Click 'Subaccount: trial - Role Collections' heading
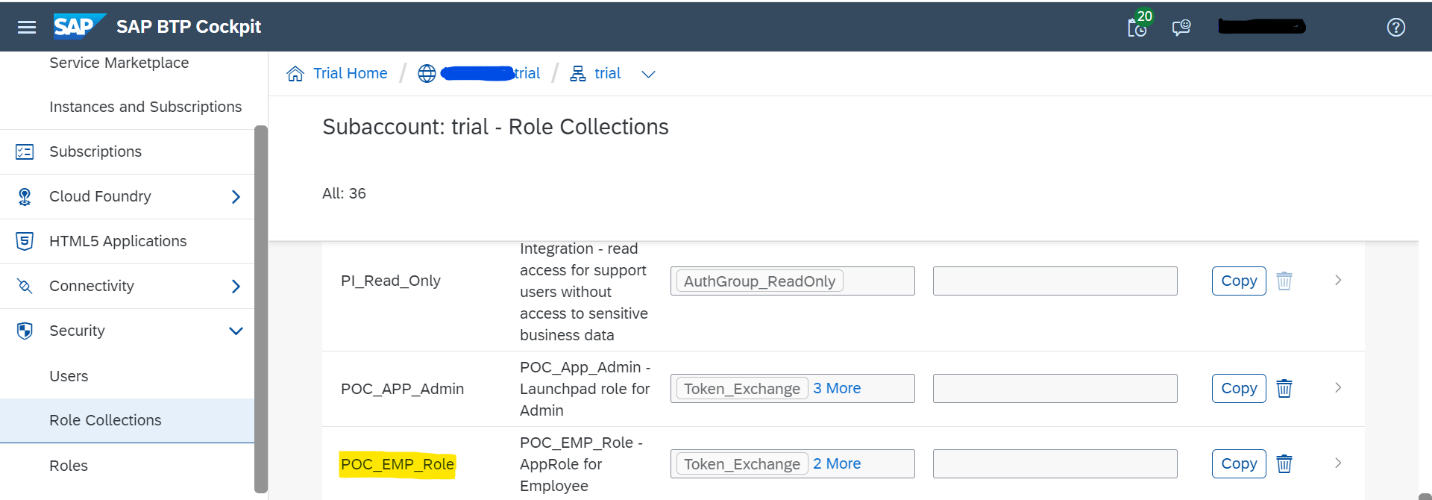Viewport: 1432px width, 500px height. [496, 127]
